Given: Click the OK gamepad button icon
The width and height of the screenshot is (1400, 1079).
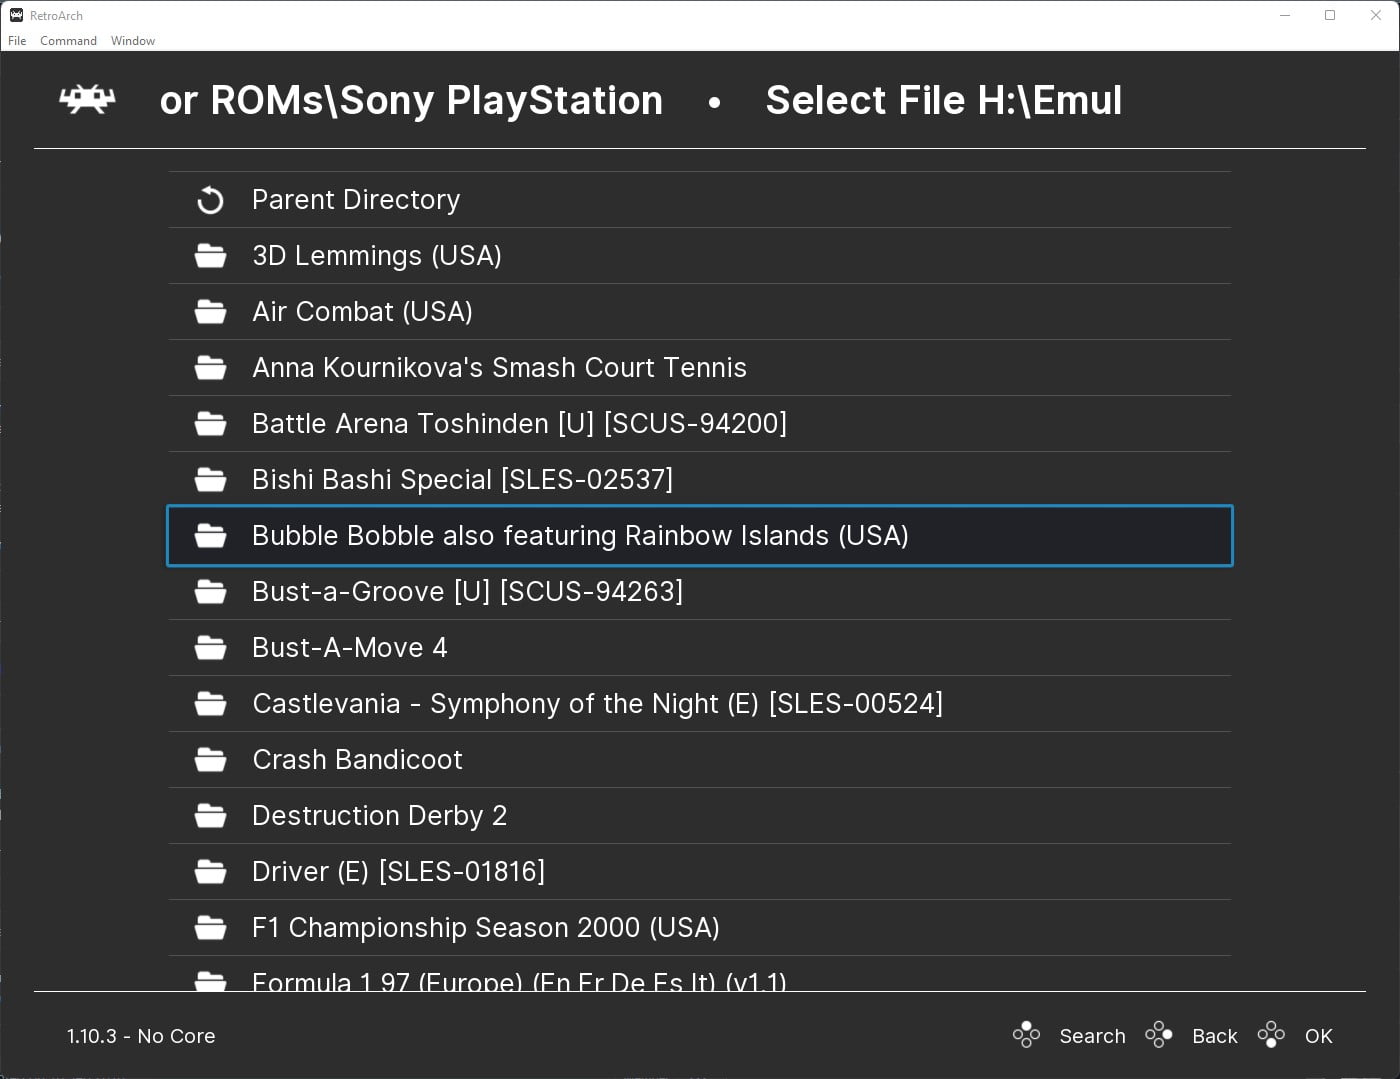Looking at the screenshot, I should [1271, 1035].
